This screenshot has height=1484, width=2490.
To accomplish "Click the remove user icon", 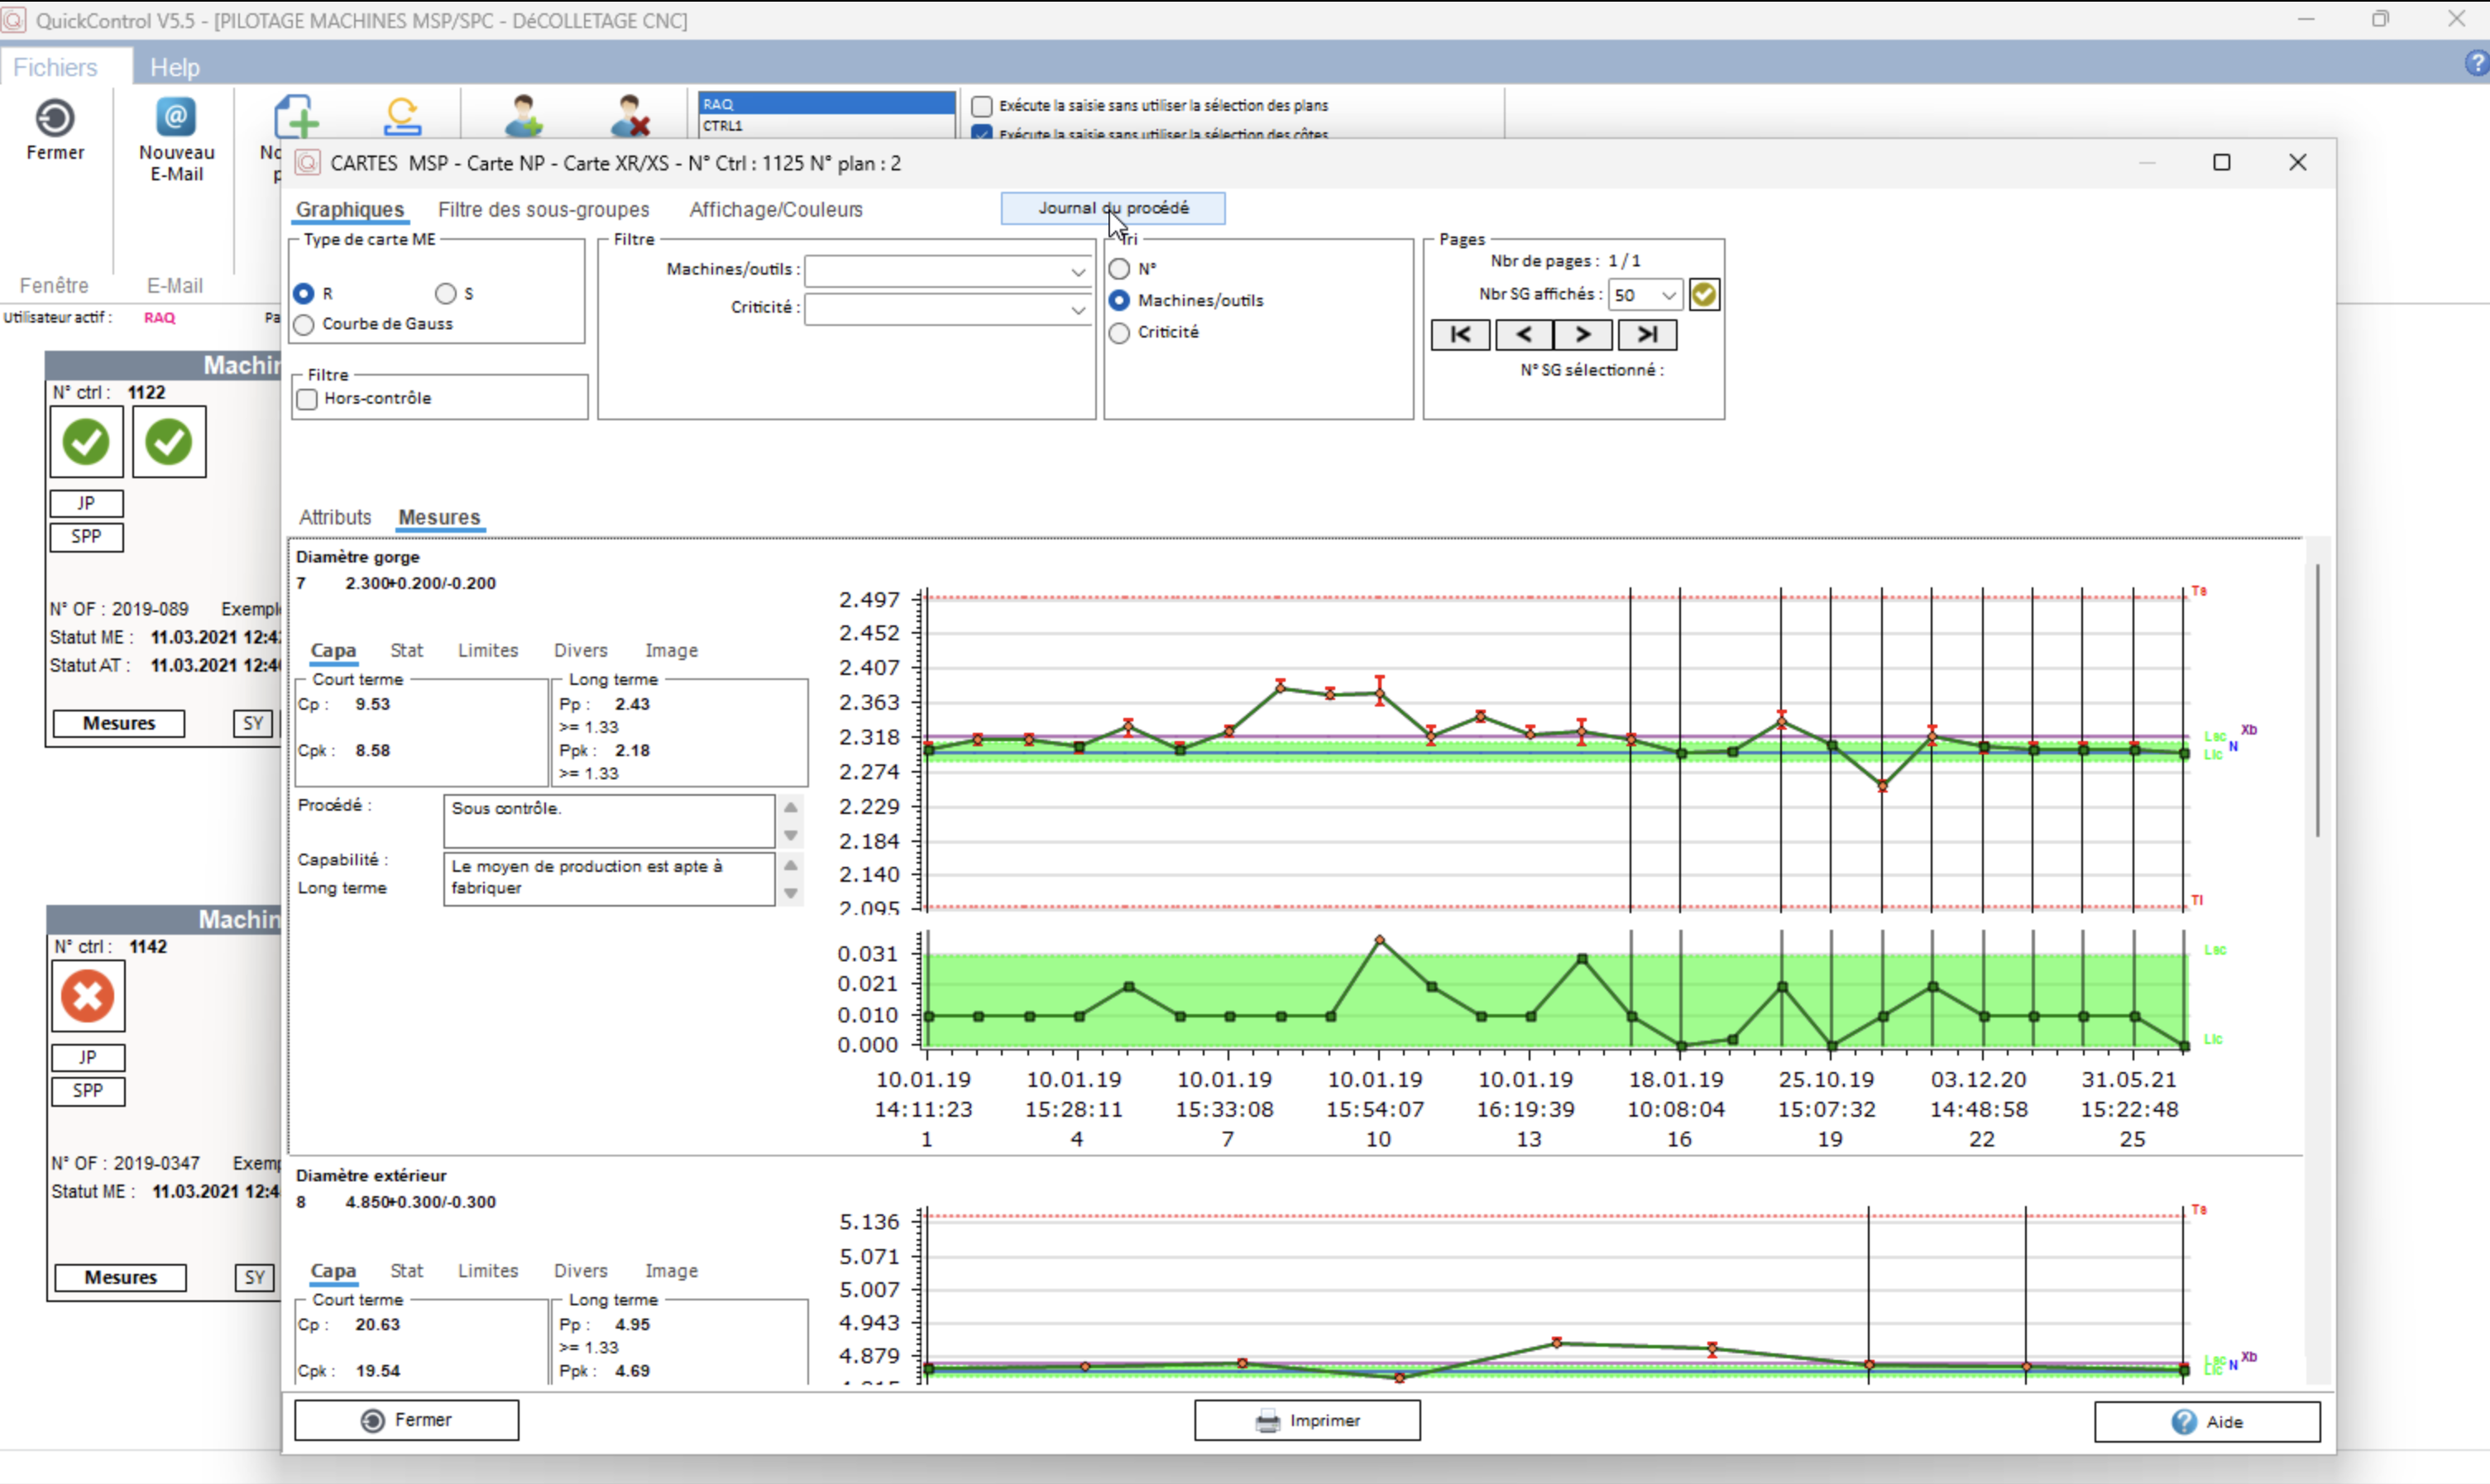I will coord(630,117).
